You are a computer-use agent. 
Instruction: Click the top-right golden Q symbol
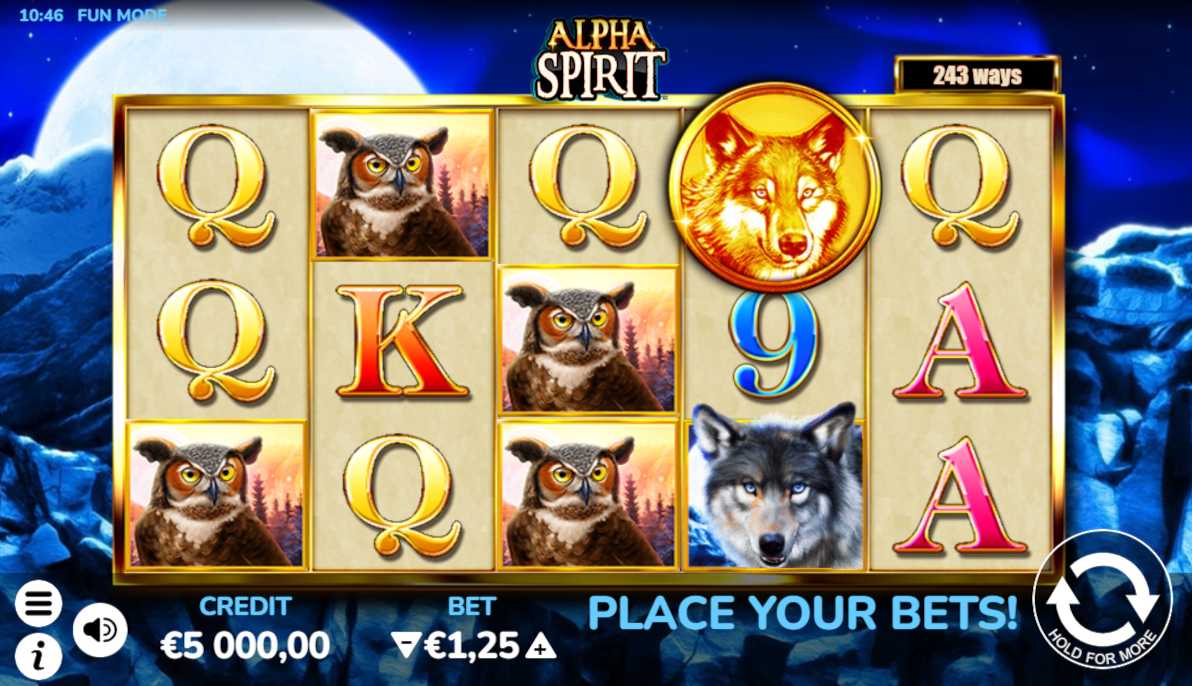959,186
